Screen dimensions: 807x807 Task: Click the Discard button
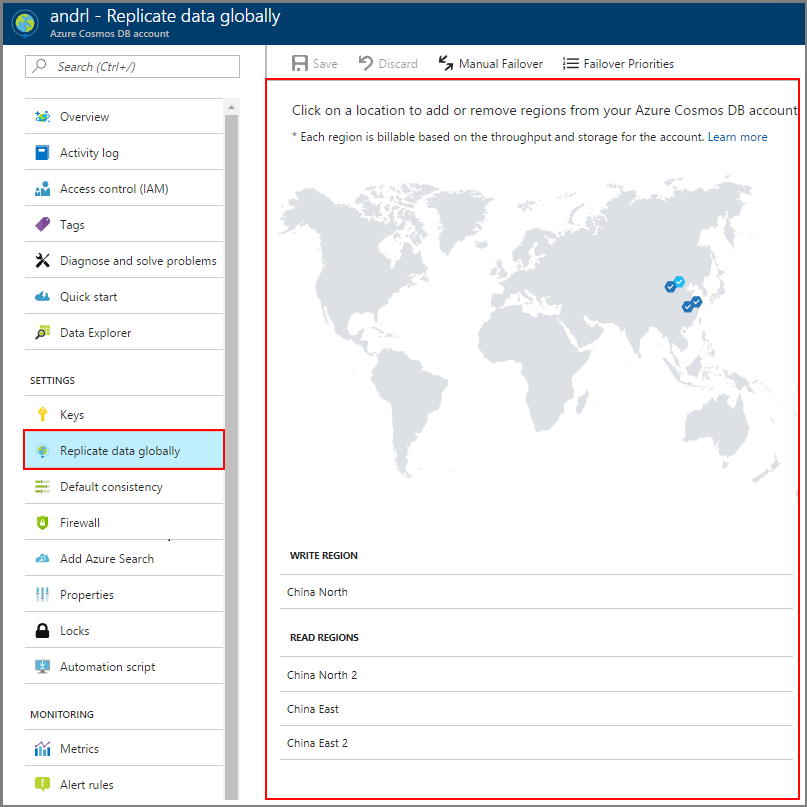388,64
